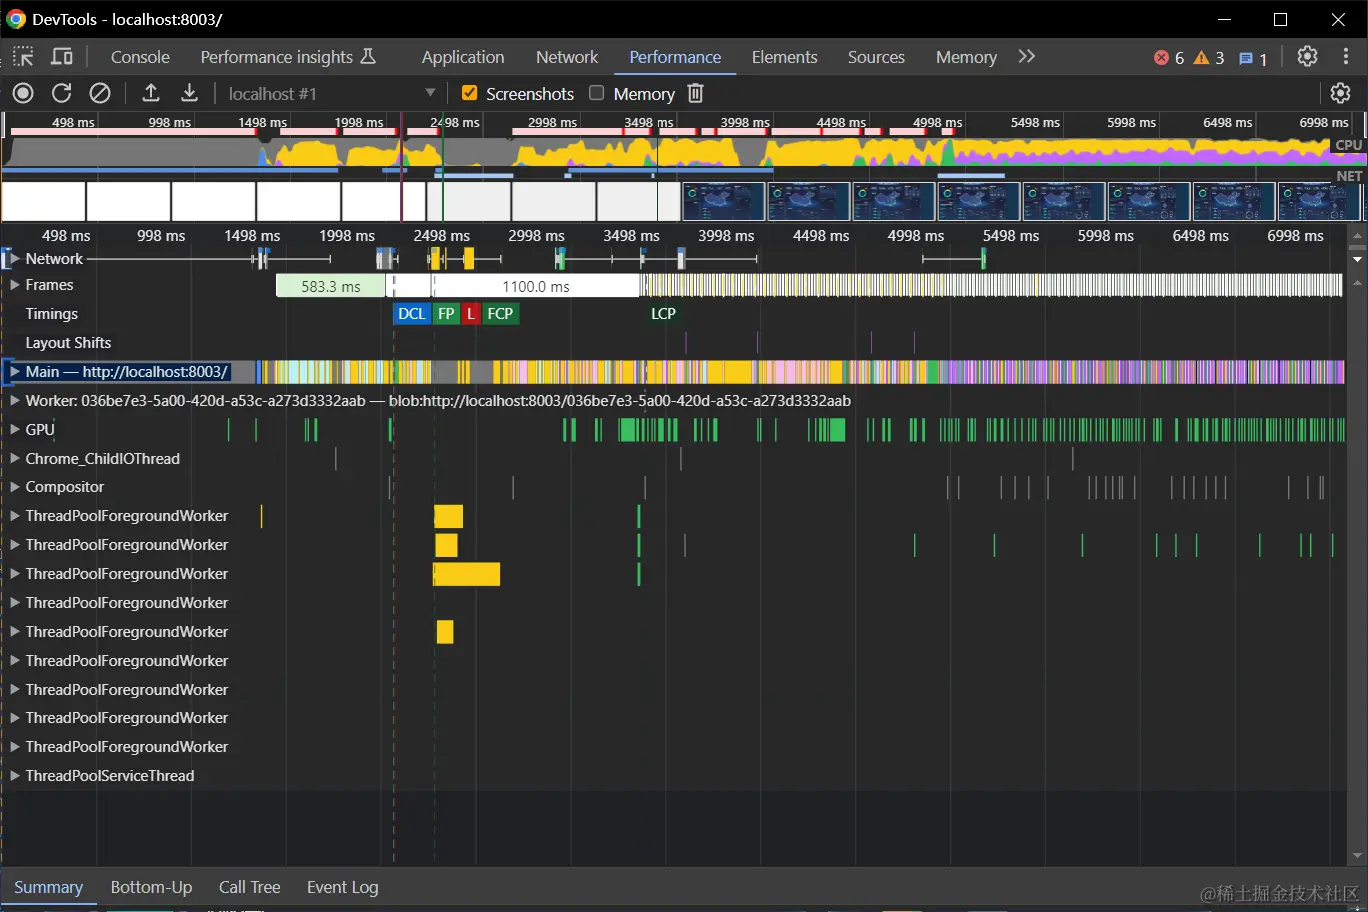Select the Performance tab

[x=675, y=57]
